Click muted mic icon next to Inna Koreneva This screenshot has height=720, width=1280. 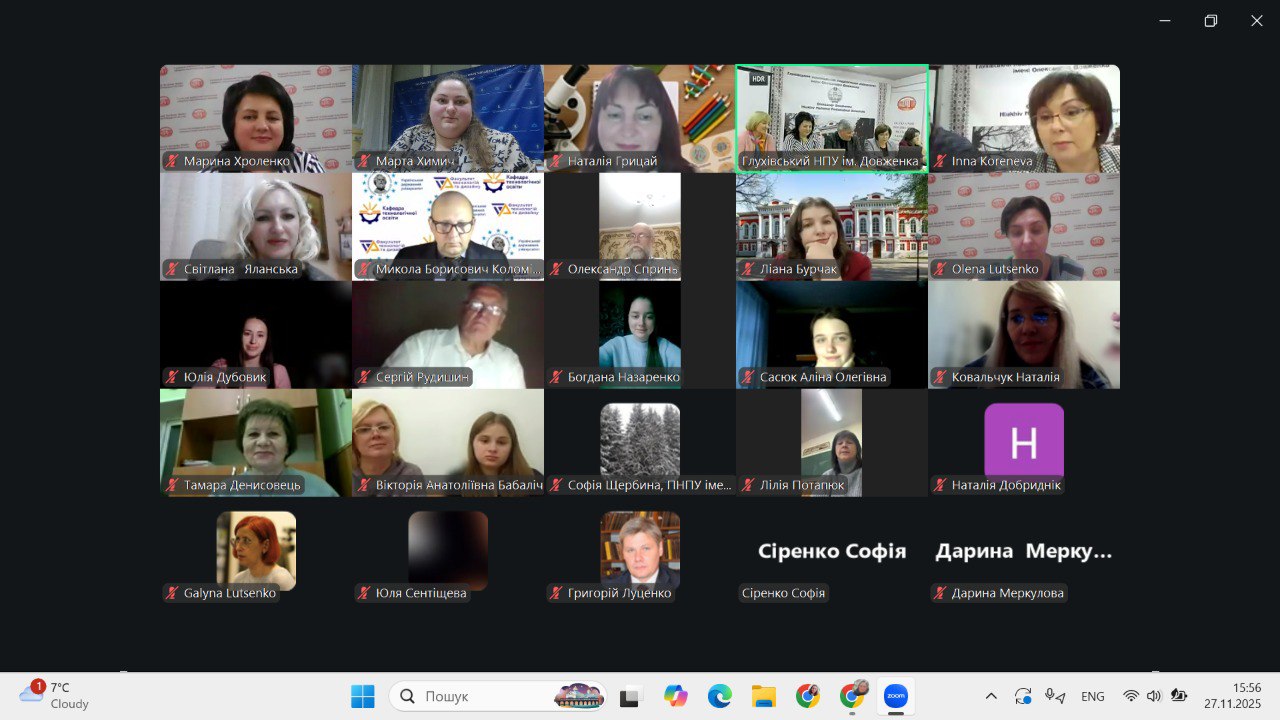point(940,161)
